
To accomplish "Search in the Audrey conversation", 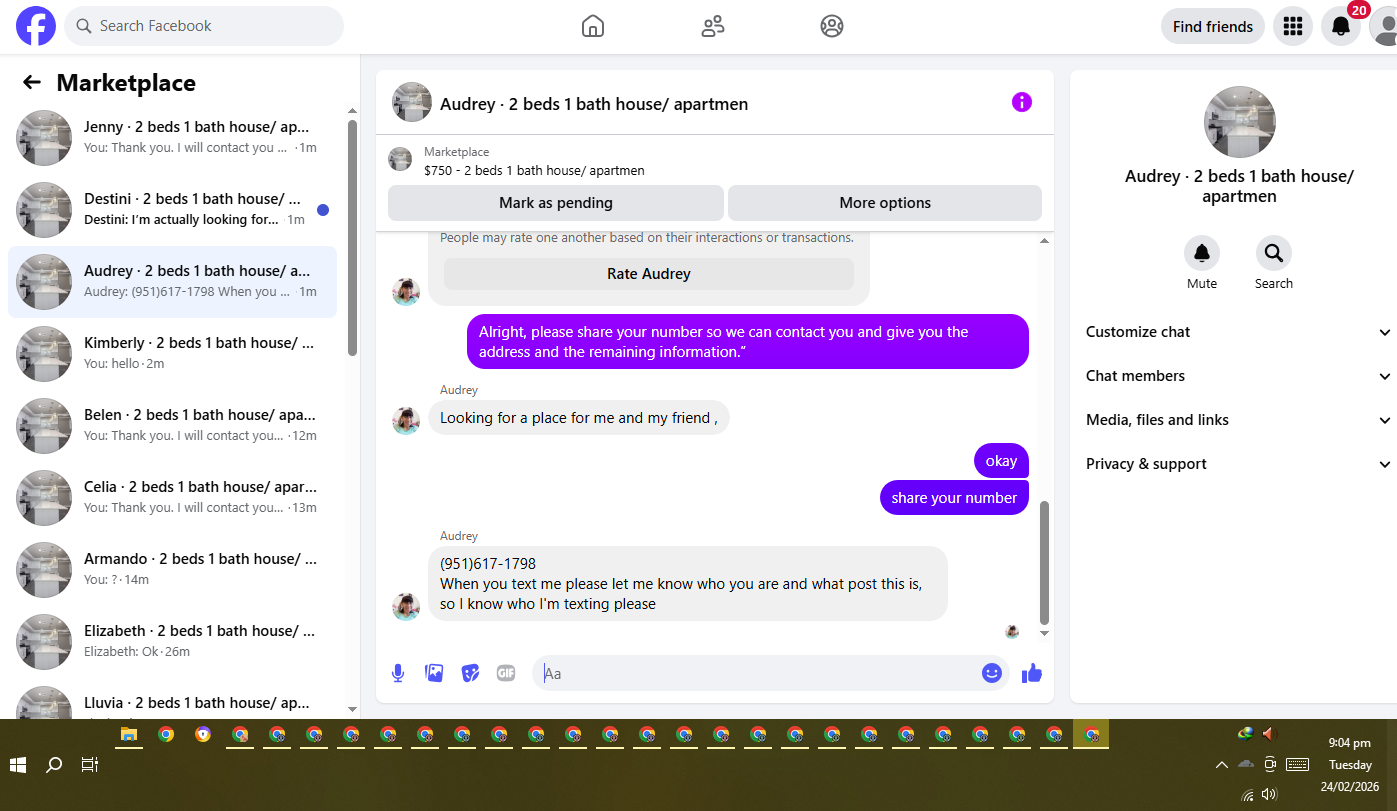I will (x=1274, y=254).
